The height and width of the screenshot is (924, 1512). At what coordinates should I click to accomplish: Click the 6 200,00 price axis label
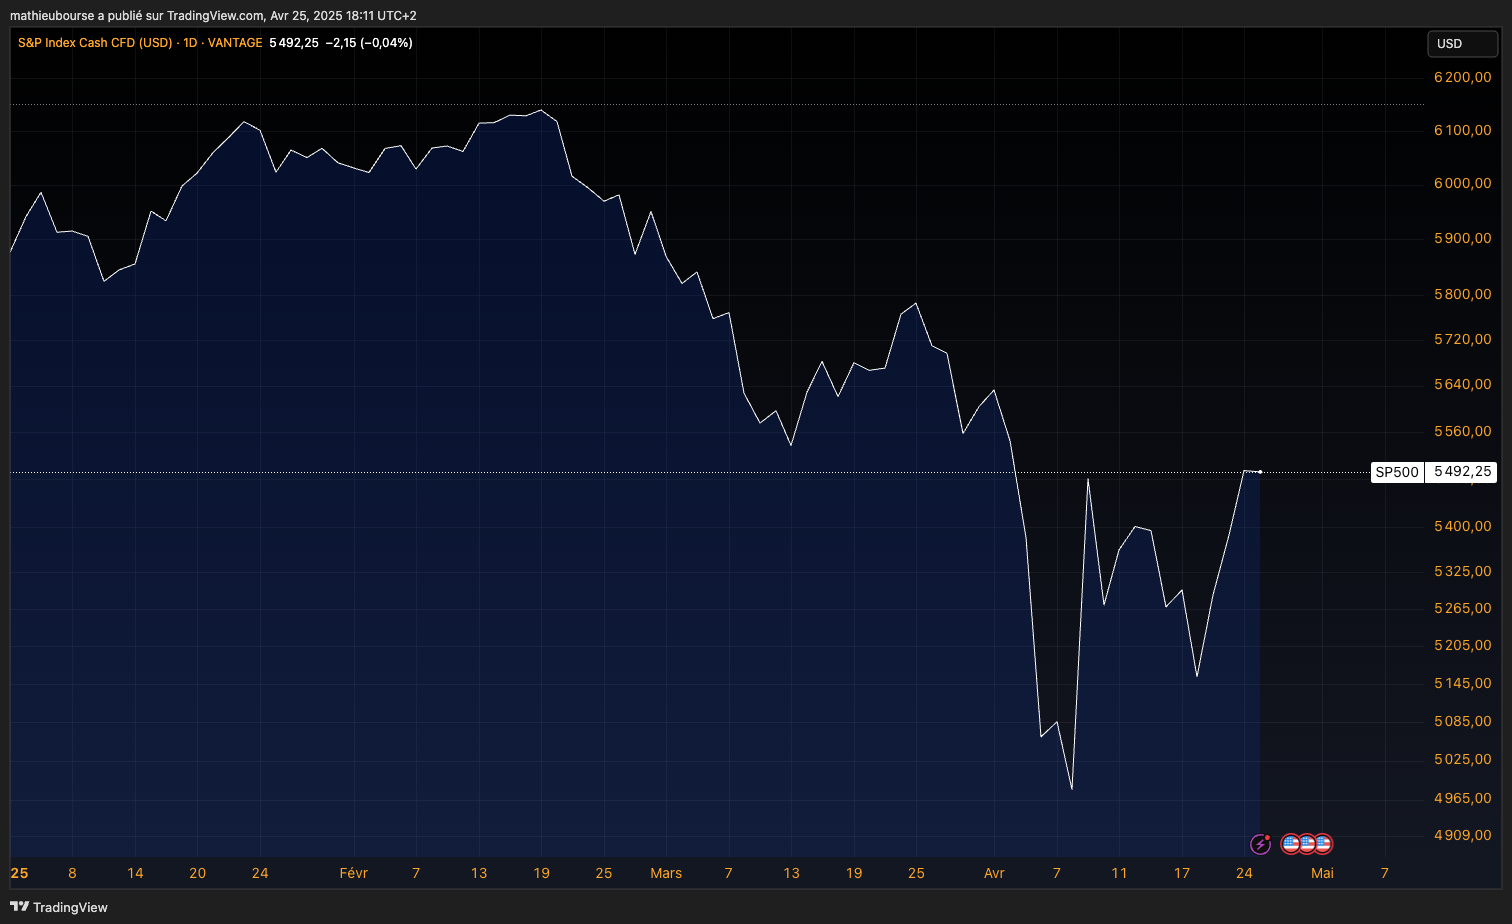[x=1462, y=77]
